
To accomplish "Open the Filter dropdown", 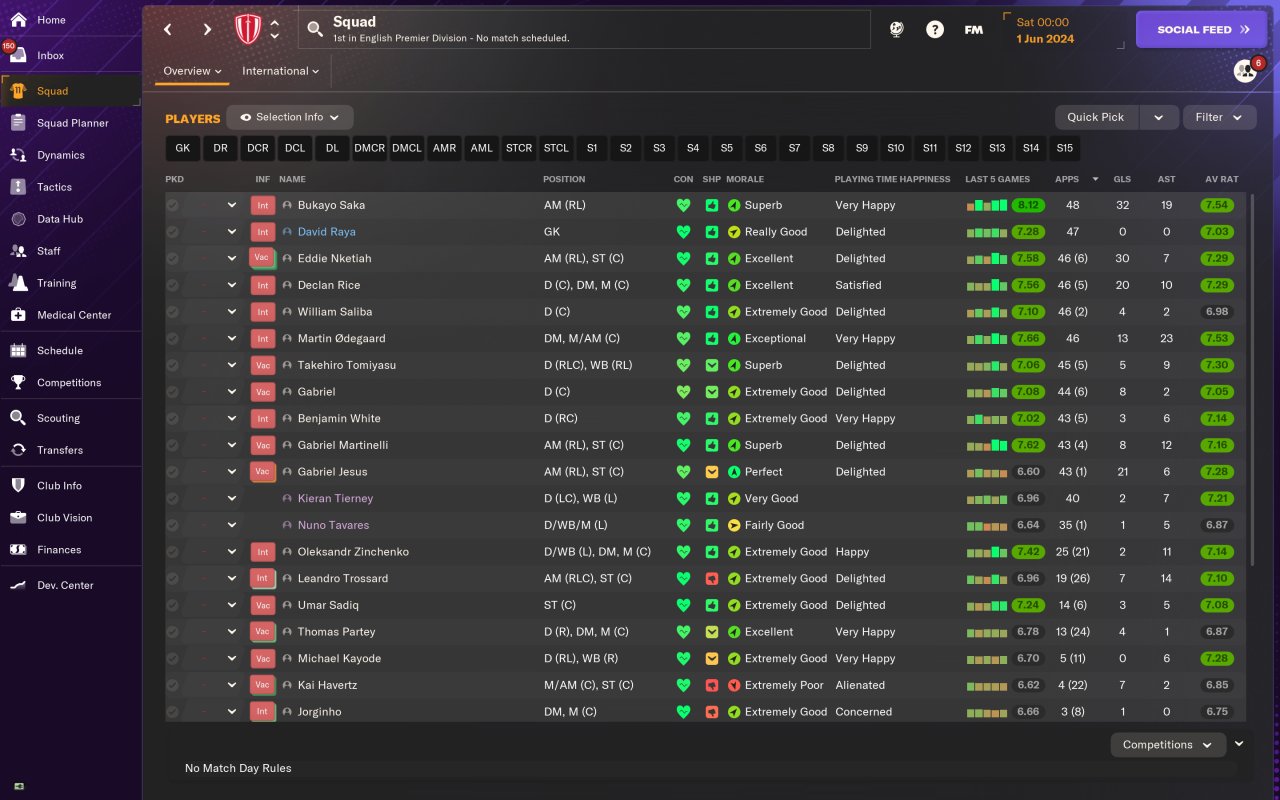I will pos(1219,117).
